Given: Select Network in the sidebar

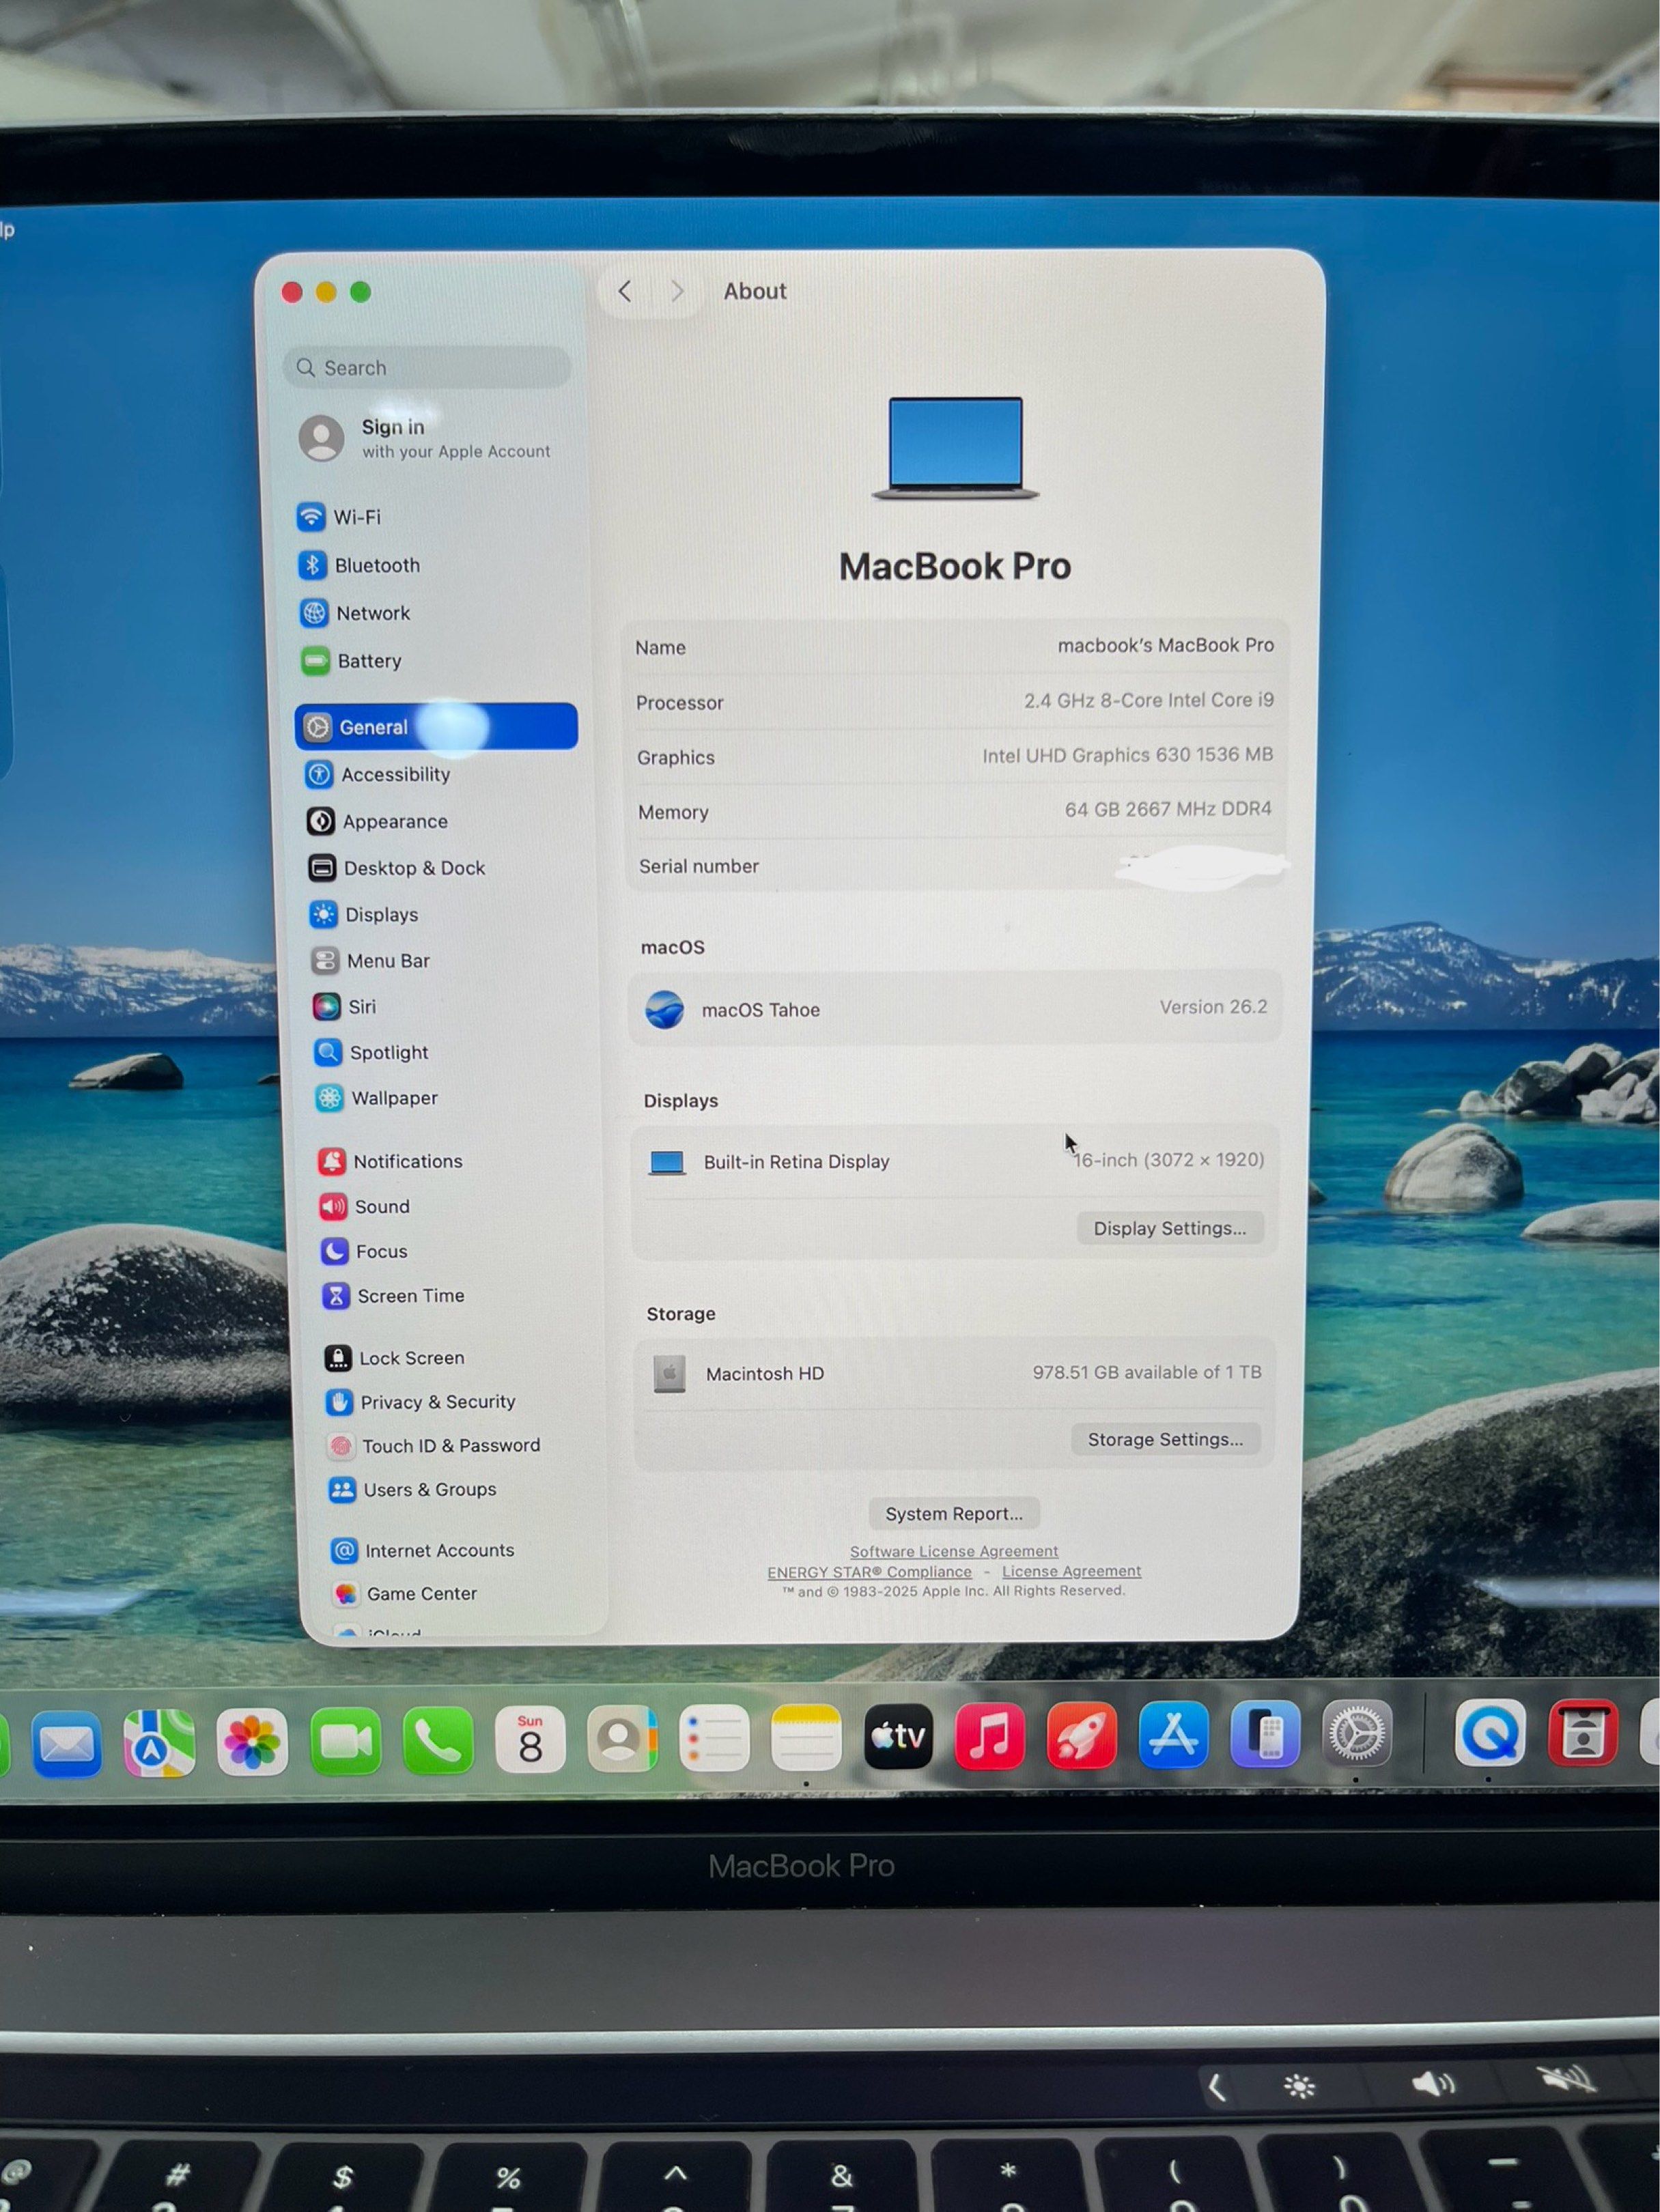Looking at the screenshot, I should click(356, 613).
